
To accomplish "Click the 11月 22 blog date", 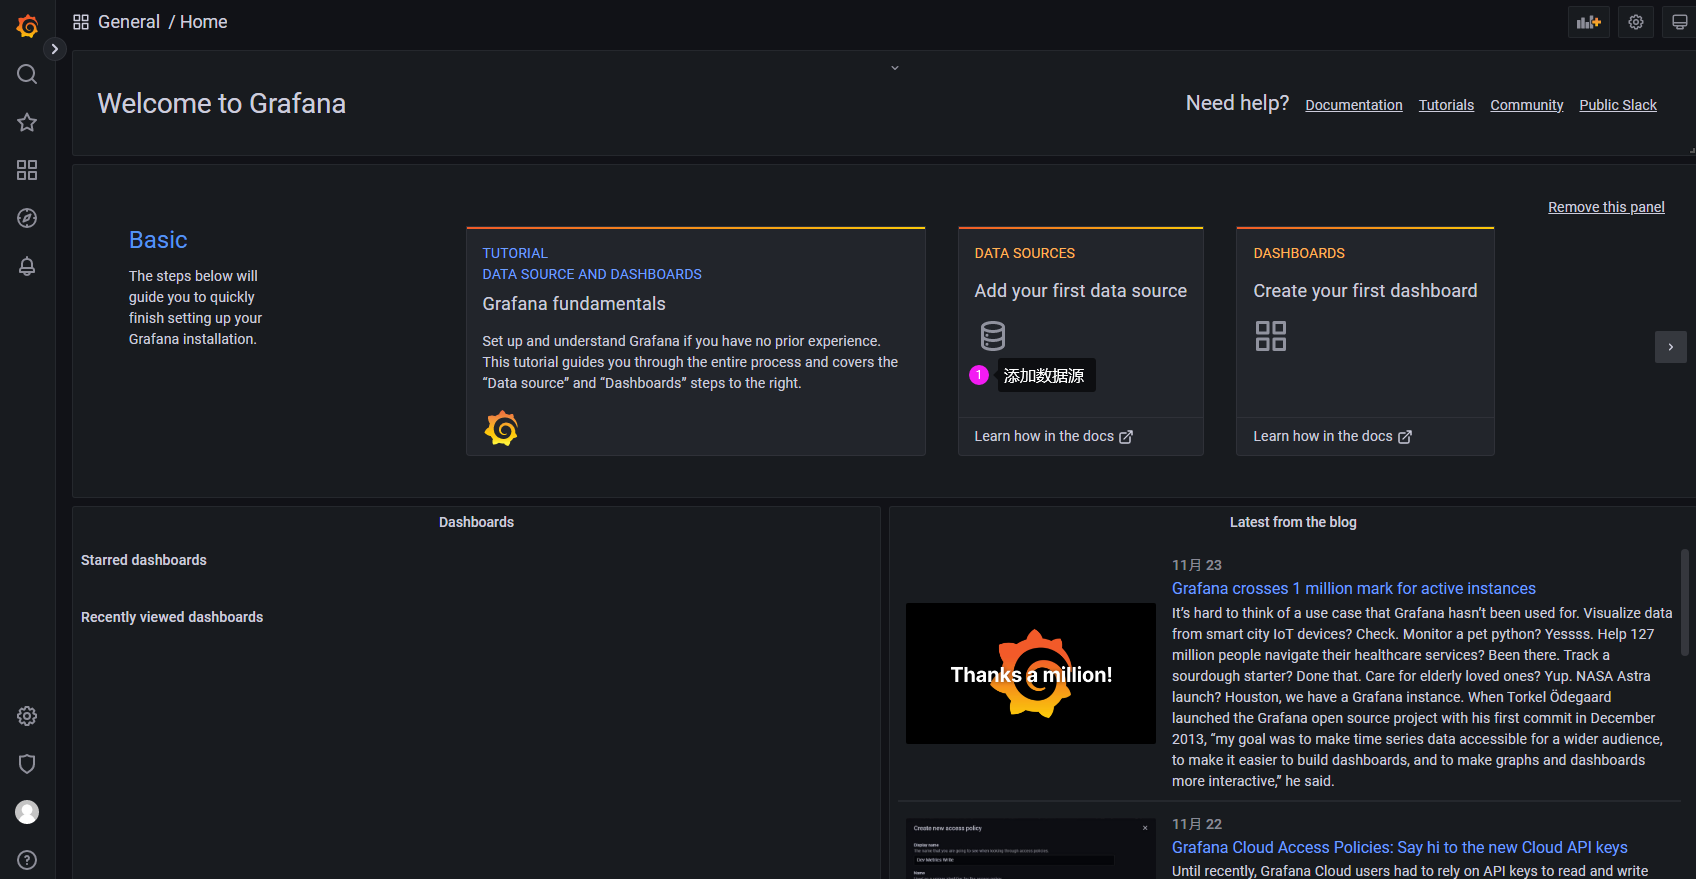I will point(1197,824).
